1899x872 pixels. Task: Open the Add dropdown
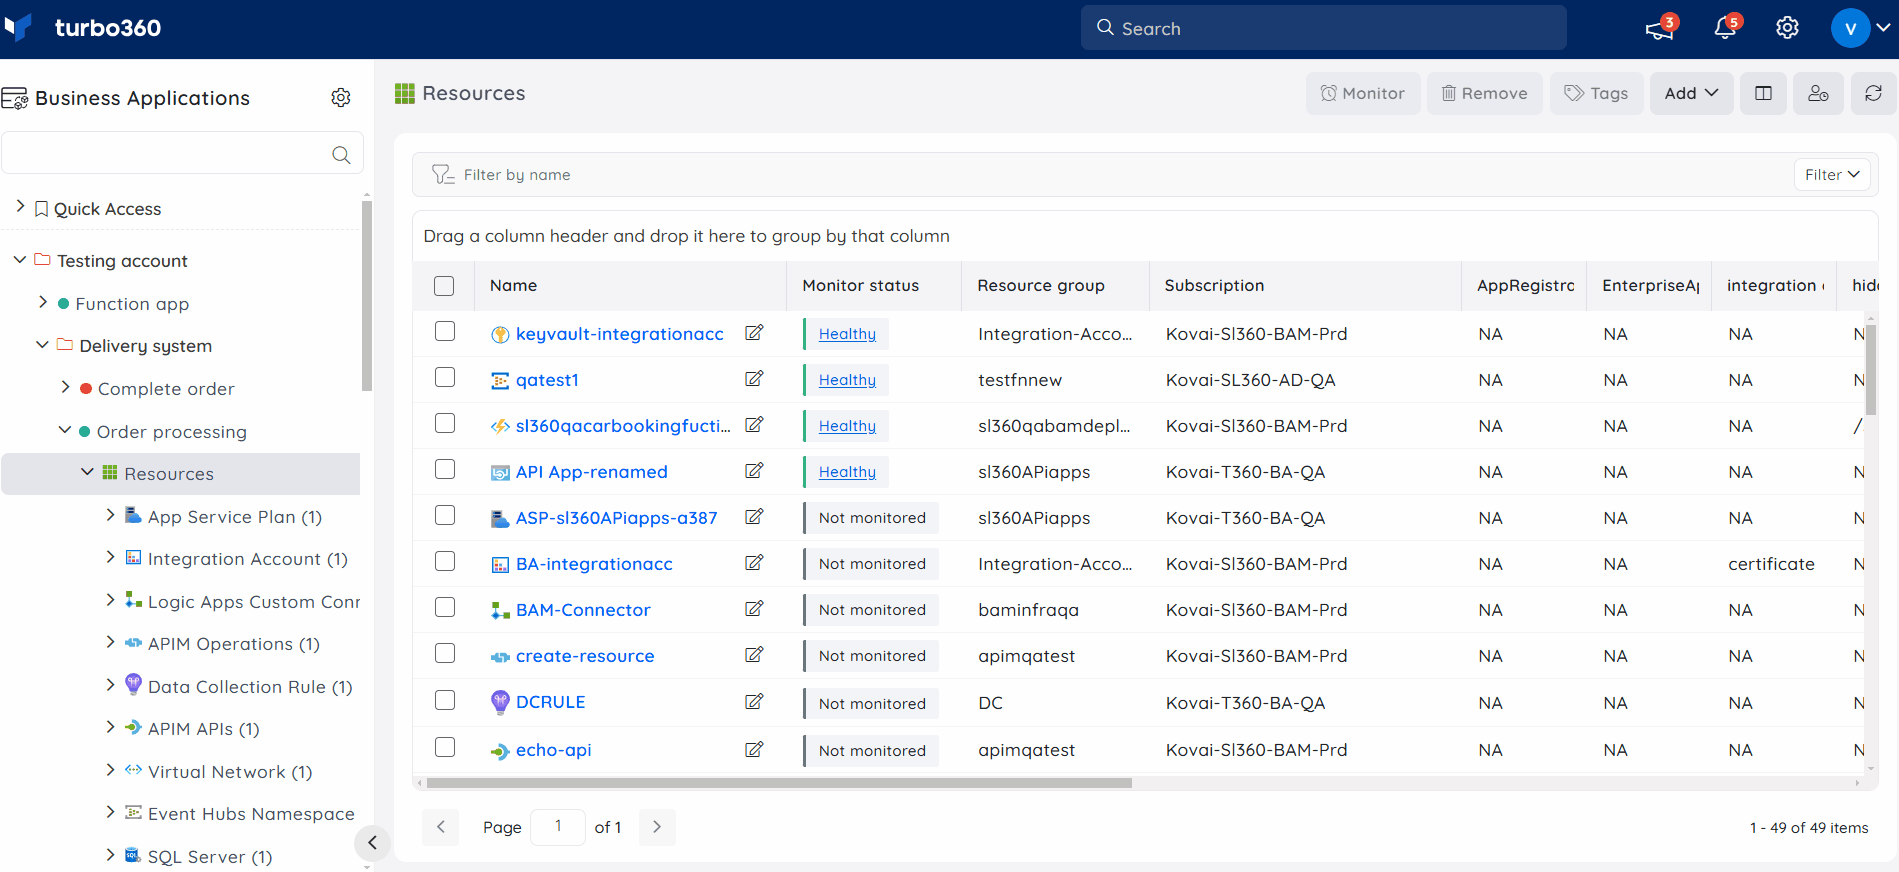coord(1691,93)
